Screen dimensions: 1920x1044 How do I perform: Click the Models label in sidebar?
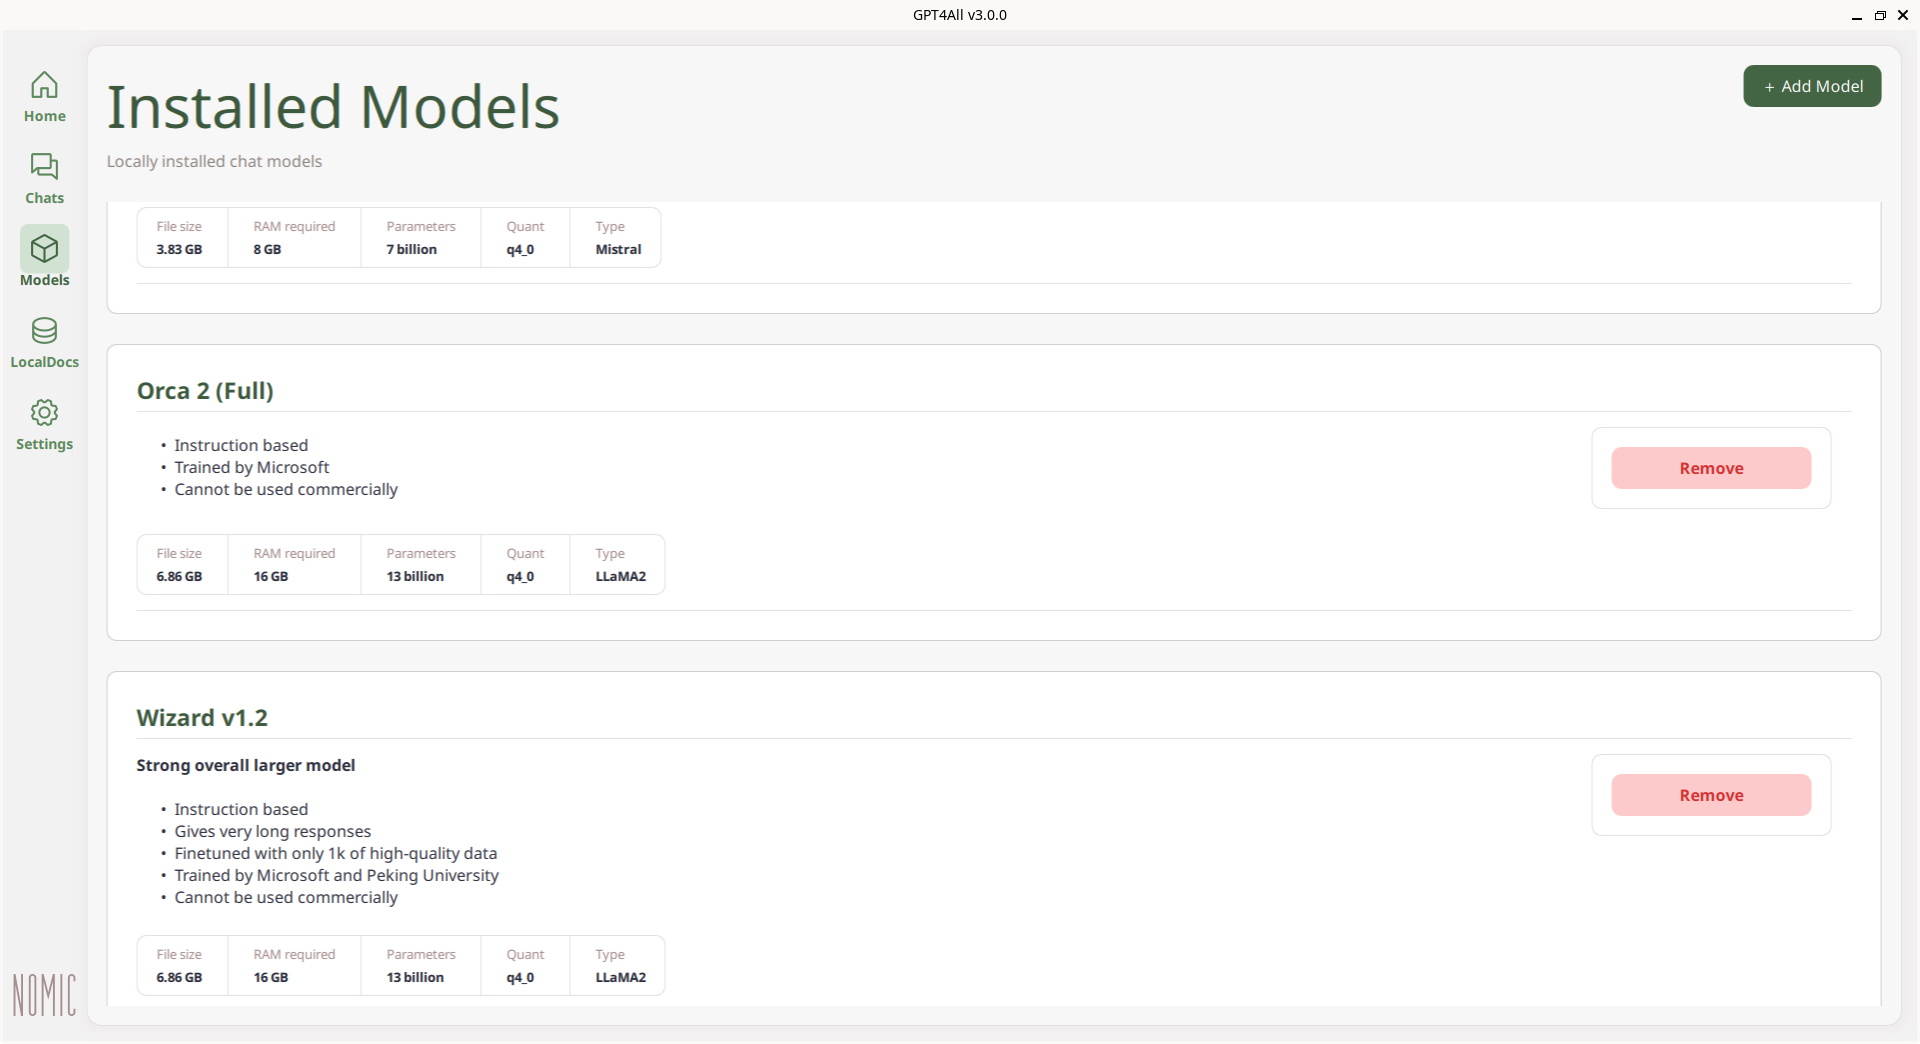click(x=45, y=280)
